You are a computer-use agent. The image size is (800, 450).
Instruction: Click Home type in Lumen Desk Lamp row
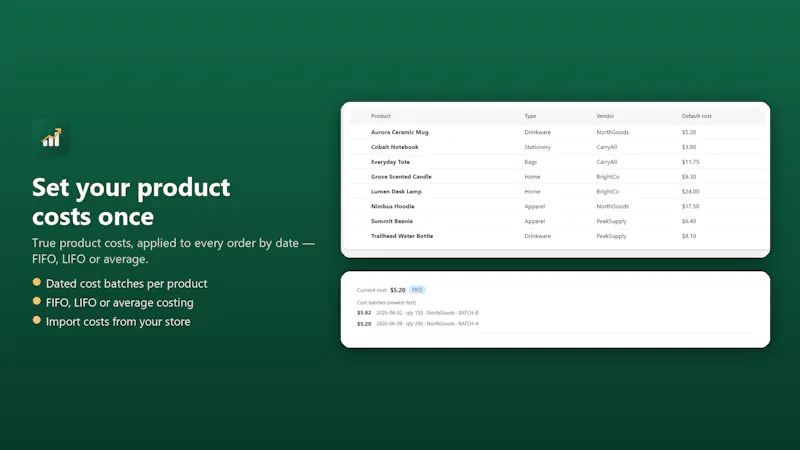pyautogui.click(x=532, y=191)
